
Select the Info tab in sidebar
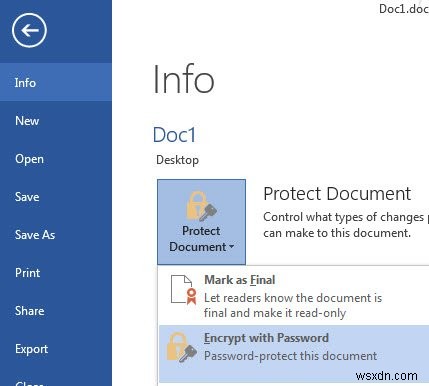point(56,82)
